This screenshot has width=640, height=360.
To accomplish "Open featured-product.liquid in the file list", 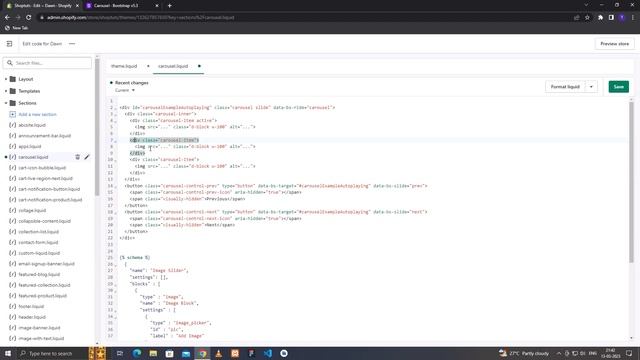I will pos(42,296).
